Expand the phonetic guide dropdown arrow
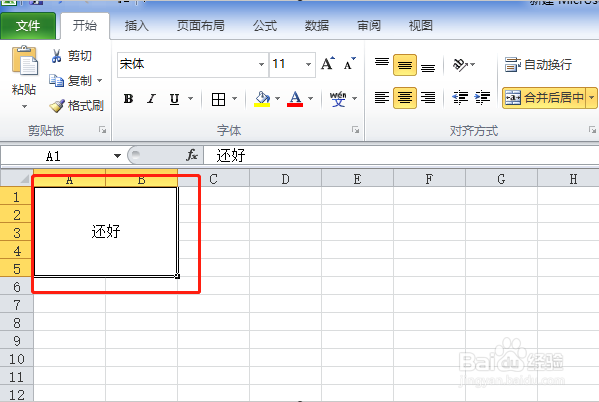 coord(355,99)
